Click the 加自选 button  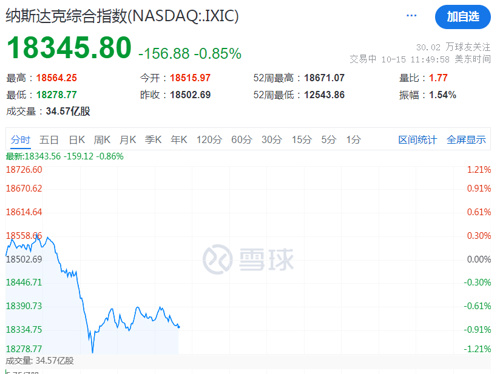click(463, 17)
